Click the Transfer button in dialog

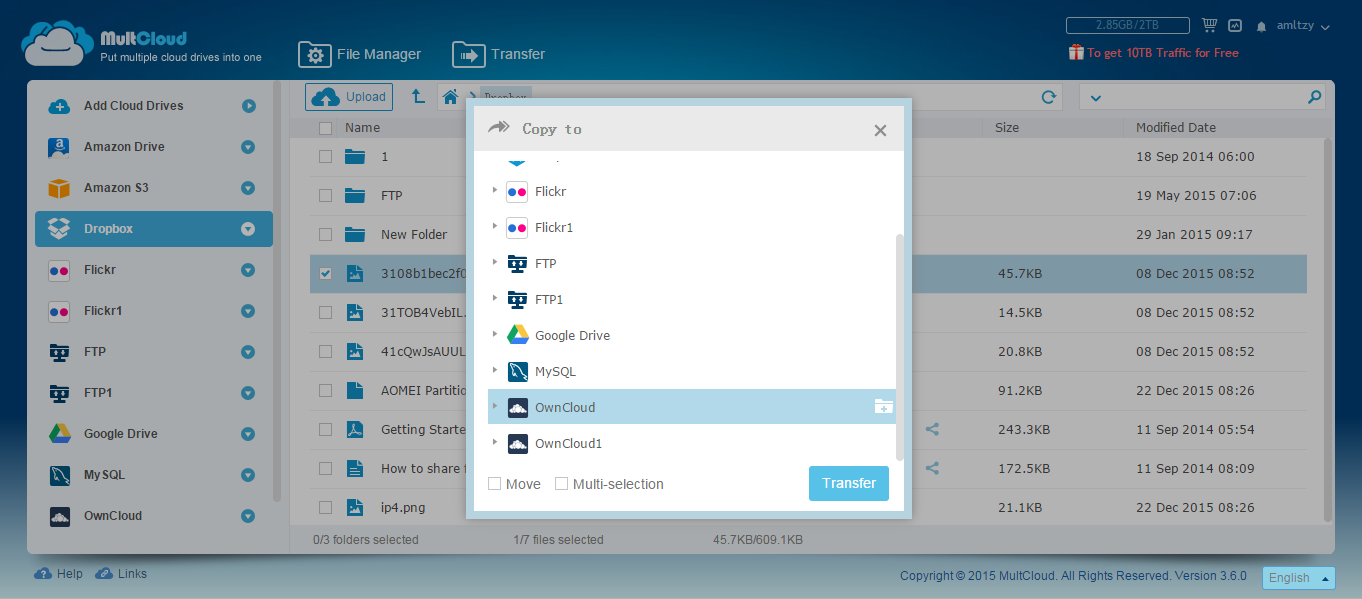pyautogui.click(x=849, y=483)
